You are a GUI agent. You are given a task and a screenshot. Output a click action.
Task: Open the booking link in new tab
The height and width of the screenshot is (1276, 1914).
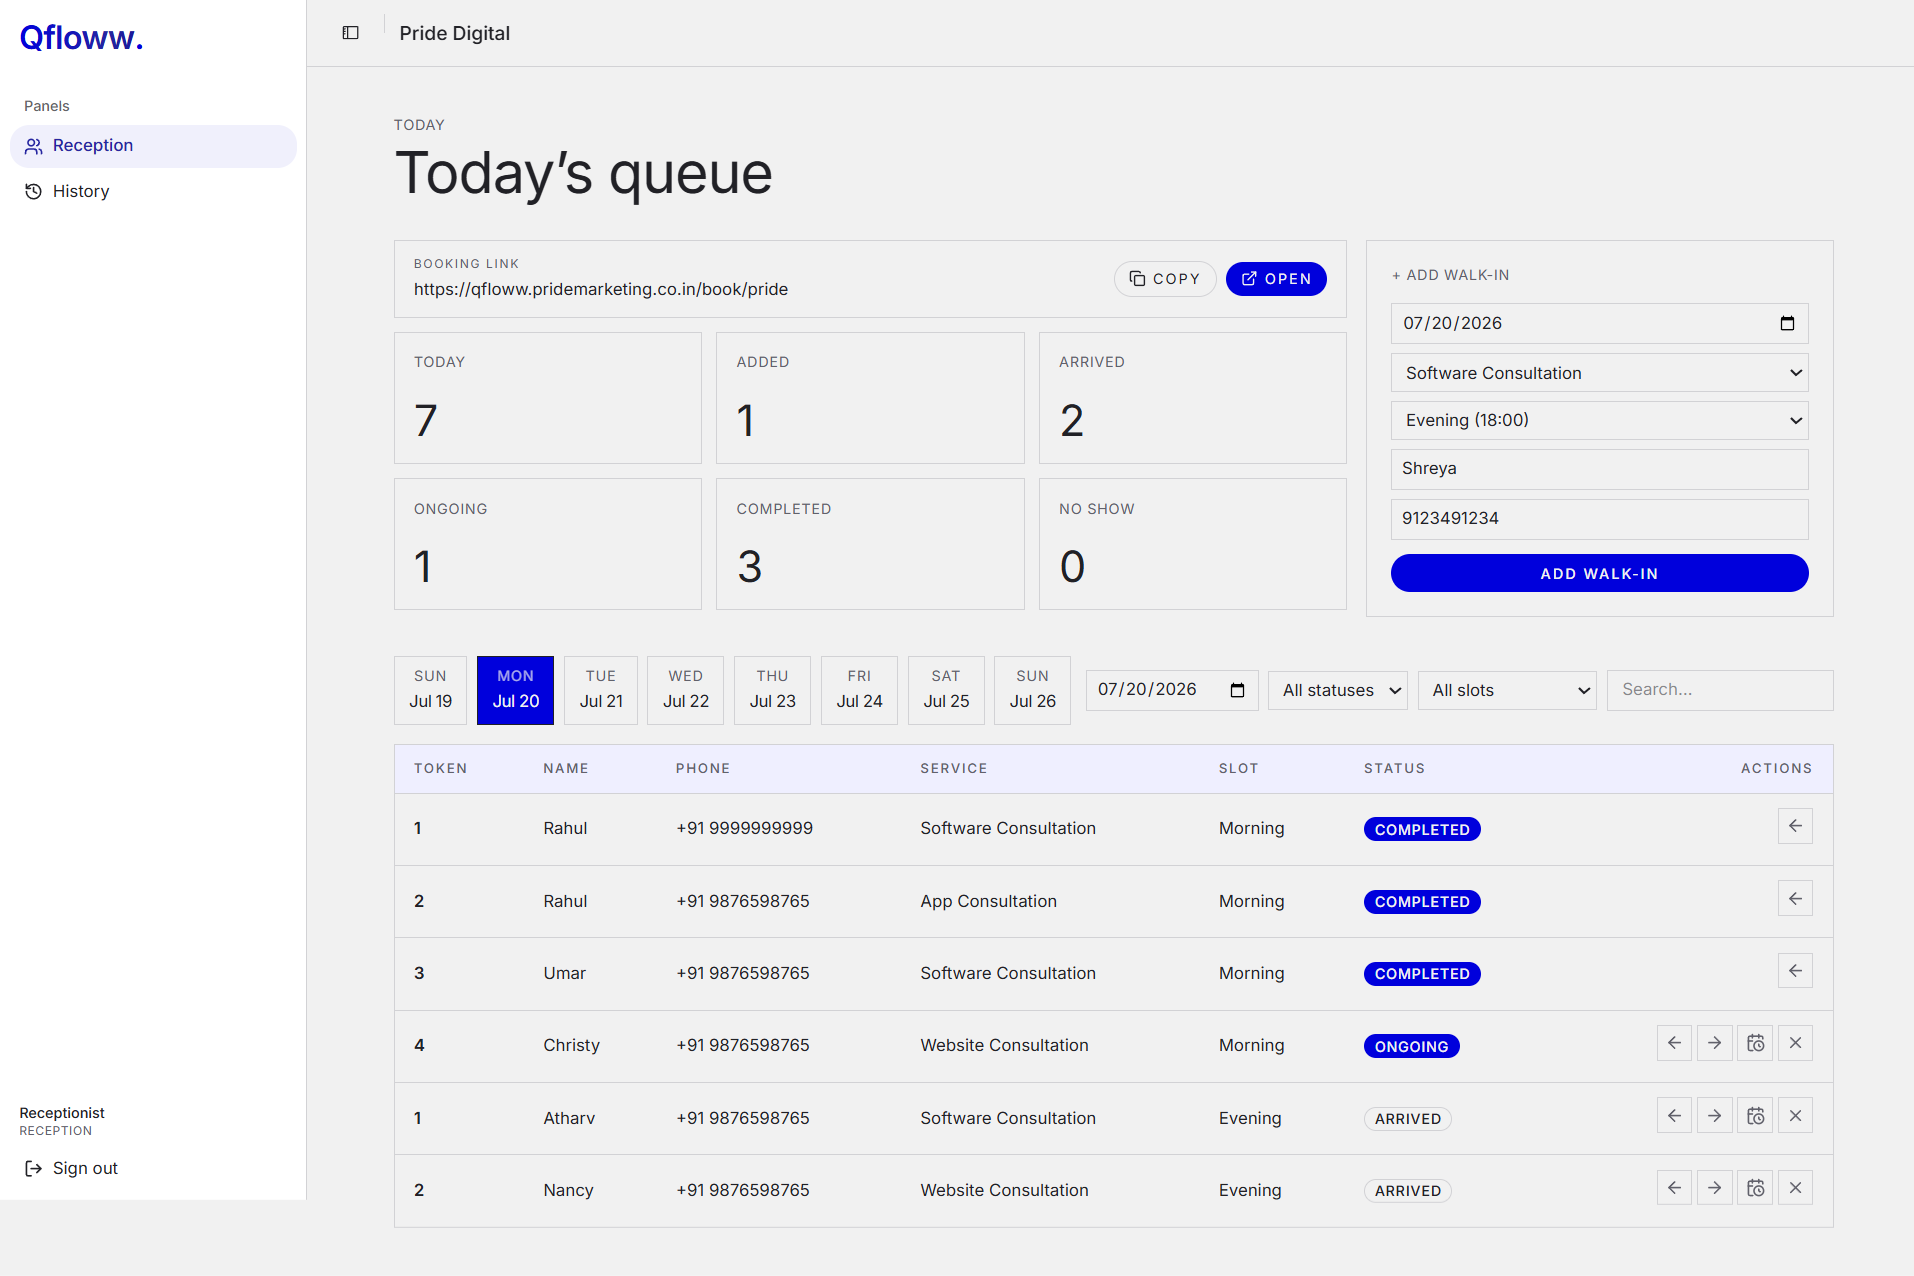tap(1276, 279)
